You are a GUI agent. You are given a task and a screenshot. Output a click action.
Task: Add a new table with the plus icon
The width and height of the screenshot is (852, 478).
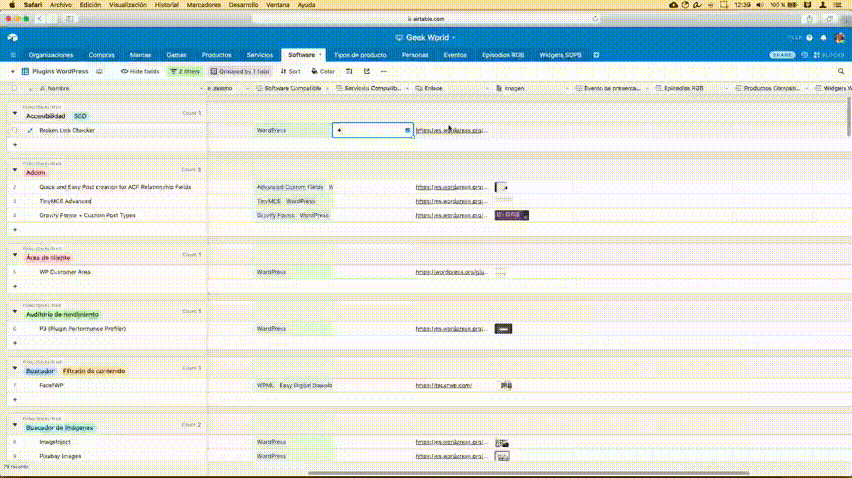click(x=596, y=55)
